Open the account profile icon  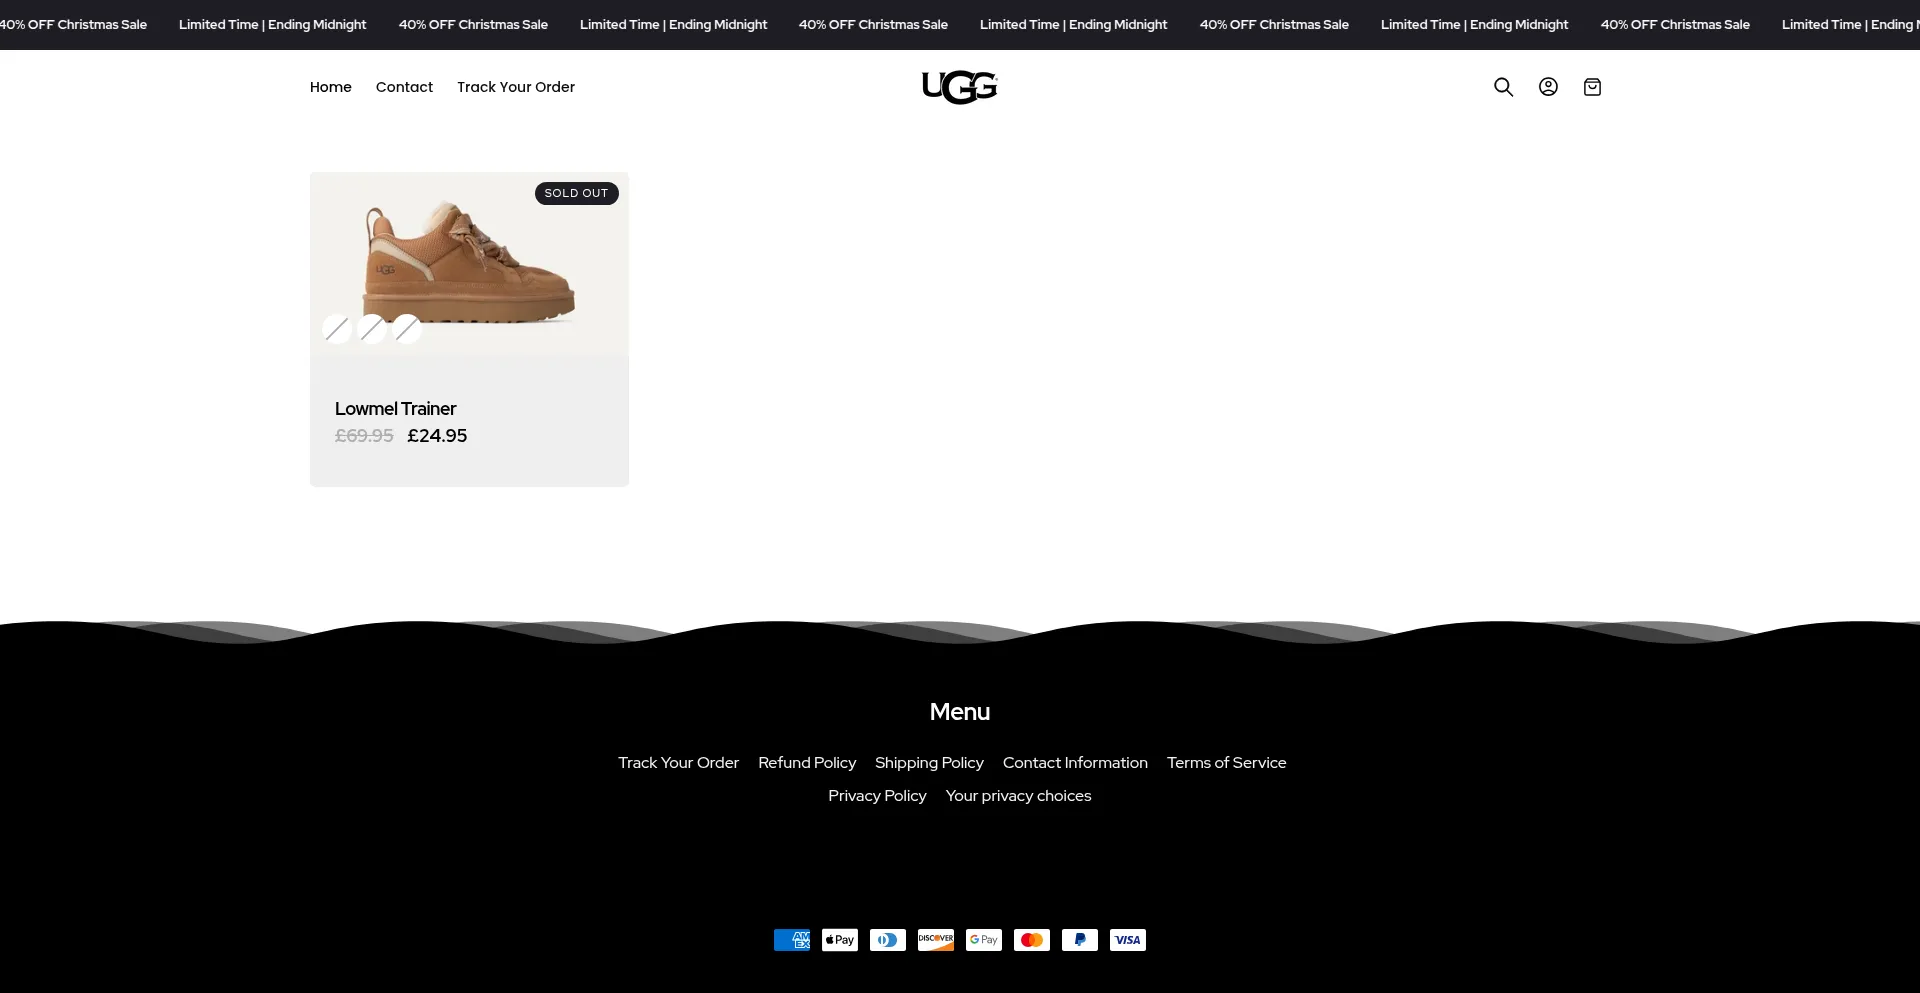[x=1548, y=87]
